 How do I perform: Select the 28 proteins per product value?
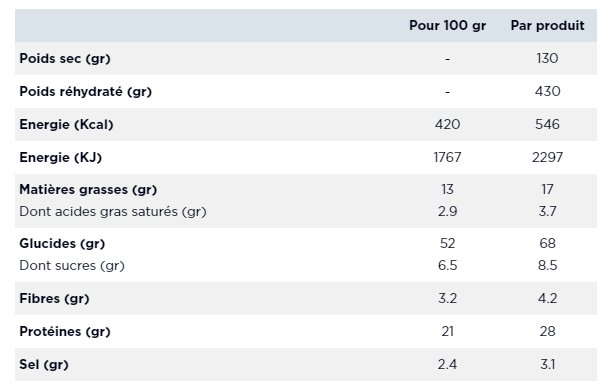[547, 331]
